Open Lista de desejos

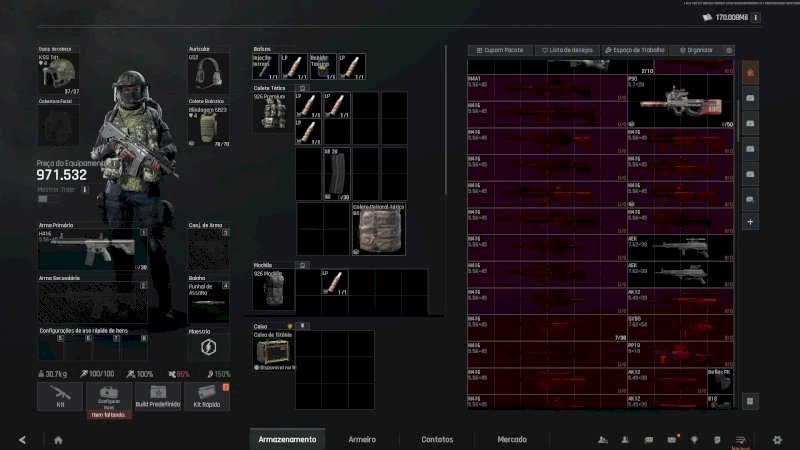tap(567, 50)
